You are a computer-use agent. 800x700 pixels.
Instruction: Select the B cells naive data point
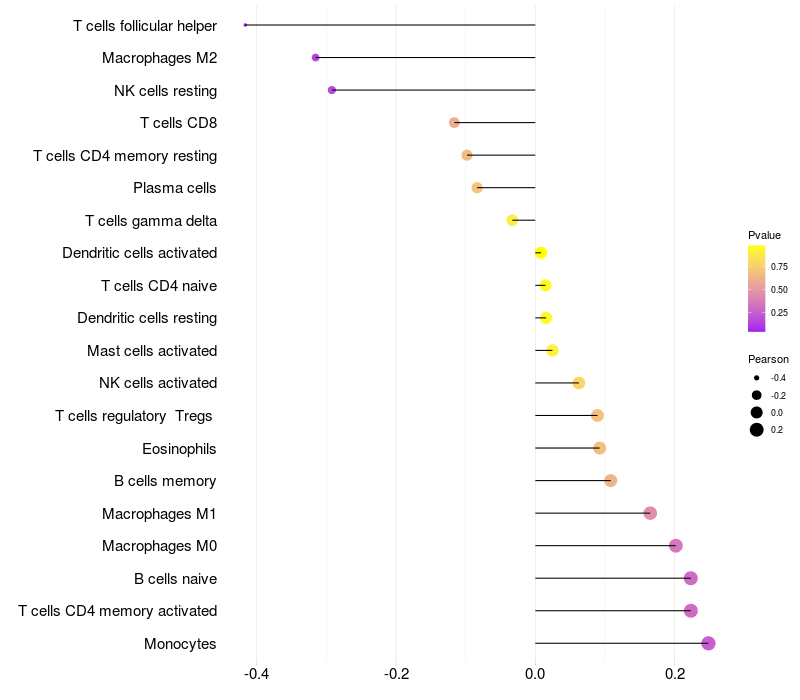coord(690,578)
